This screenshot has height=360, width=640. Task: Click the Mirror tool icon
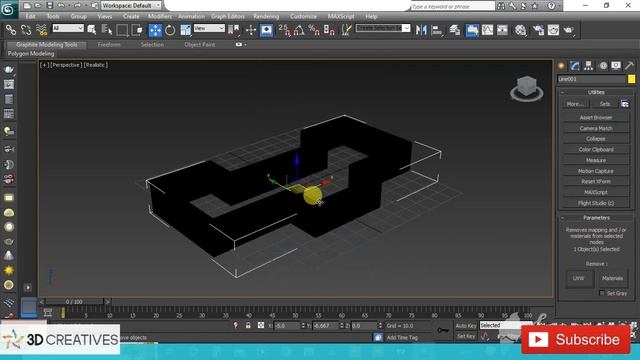421,30
